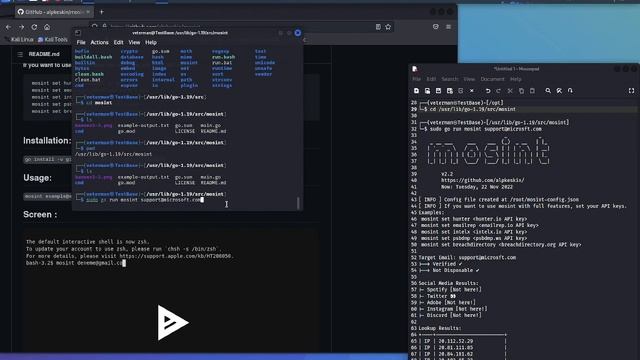640x360 pixels.
Task: Open the Mousepad Search menu
Action: [x=450, y=79]
